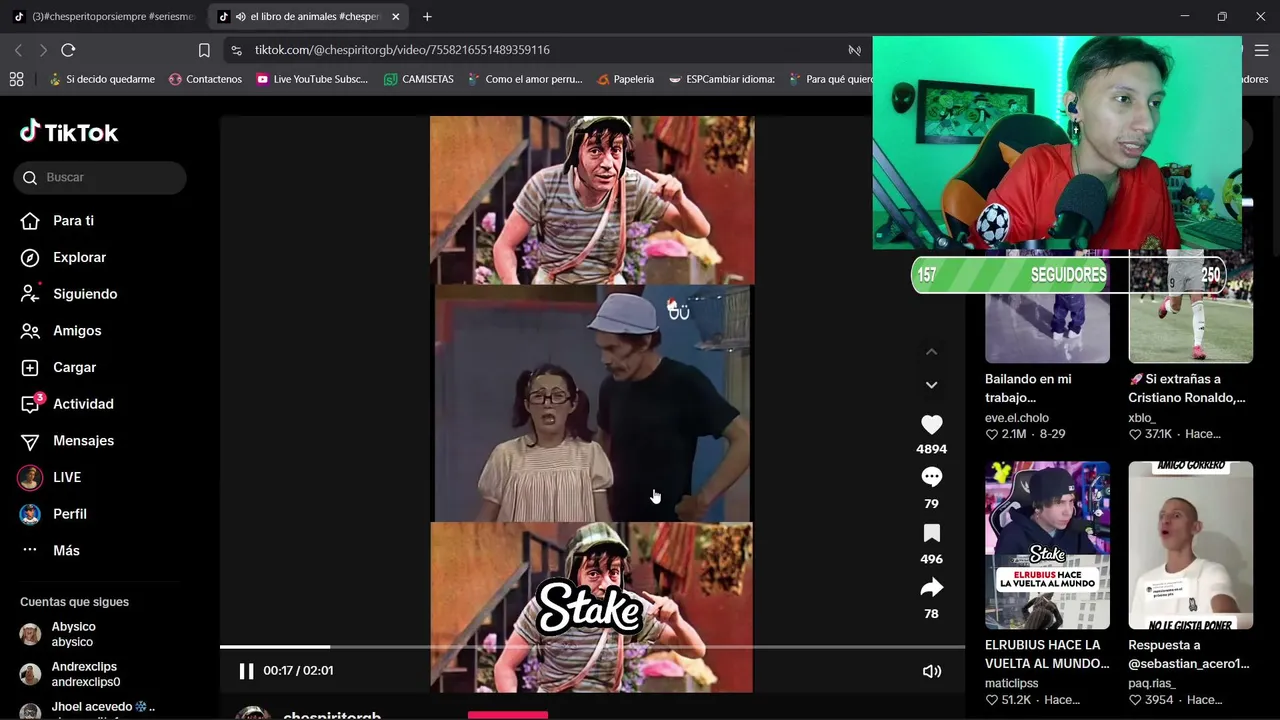Go back in browser history
This screenshot has height=720, width=1280.
tap(18, 50)
